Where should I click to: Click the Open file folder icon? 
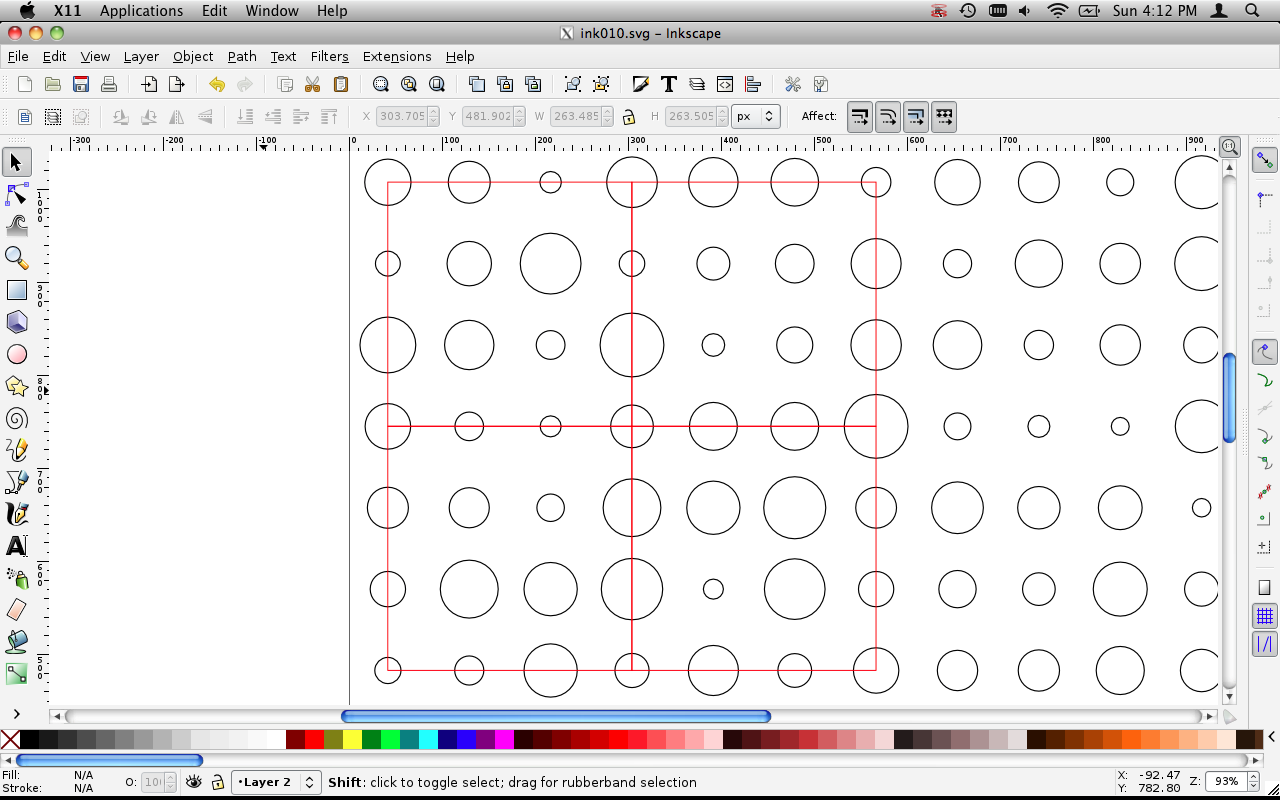point(53,84)
